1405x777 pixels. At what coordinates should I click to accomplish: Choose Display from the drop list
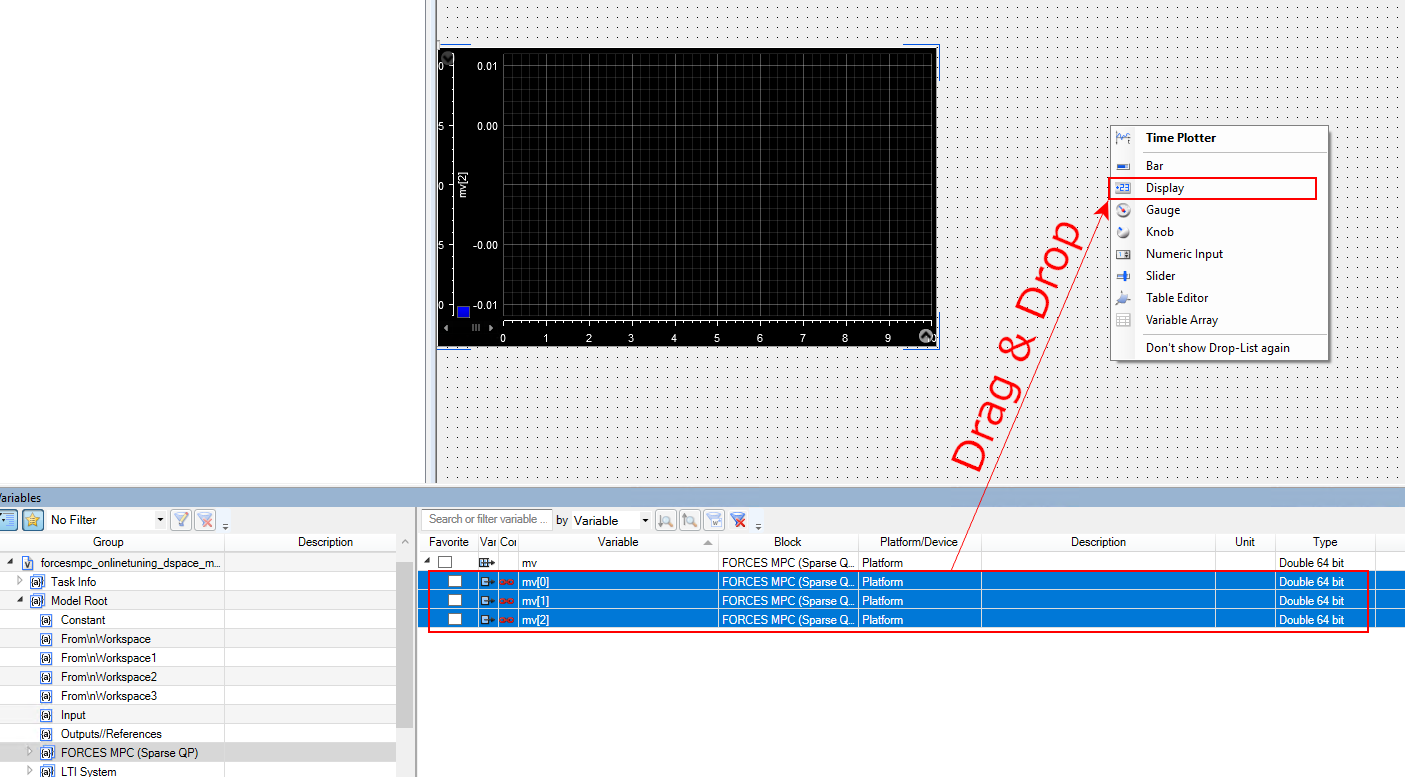(1165, 188)
